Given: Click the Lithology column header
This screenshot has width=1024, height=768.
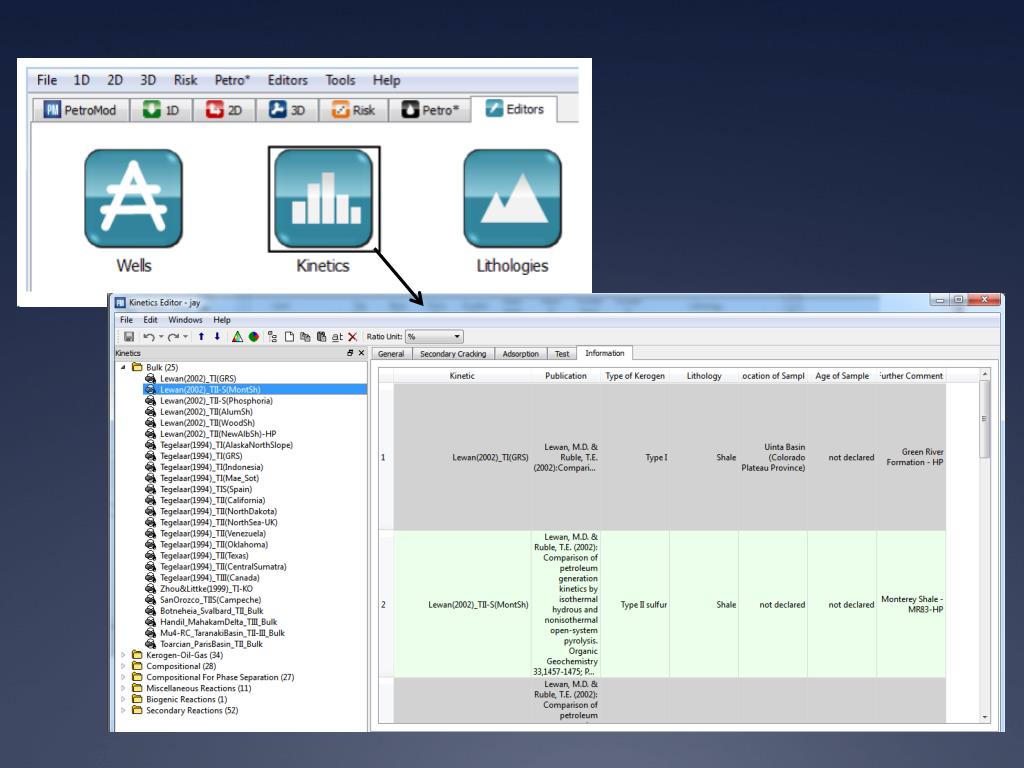Looking at the screenshot, I should tap(704, 376).
